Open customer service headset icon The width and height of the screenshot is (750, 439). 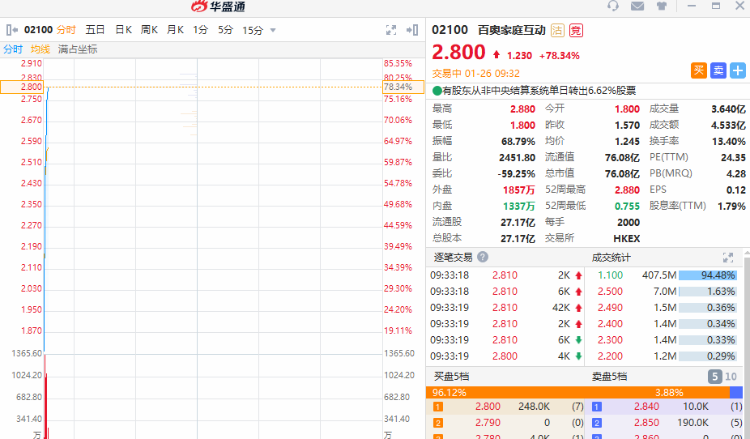pos(612,6)
